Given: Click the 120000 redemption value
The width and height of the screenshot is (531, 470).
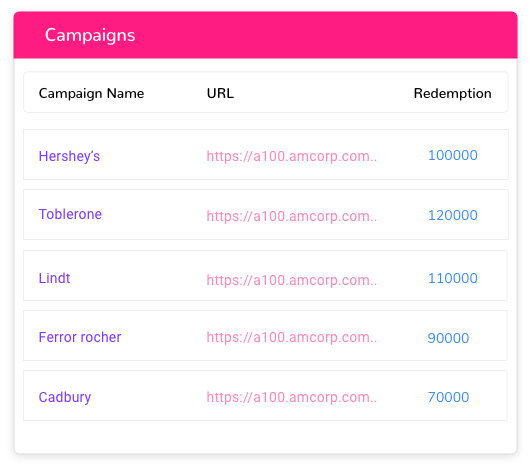Looking at the screenshot, I should 453,215.
